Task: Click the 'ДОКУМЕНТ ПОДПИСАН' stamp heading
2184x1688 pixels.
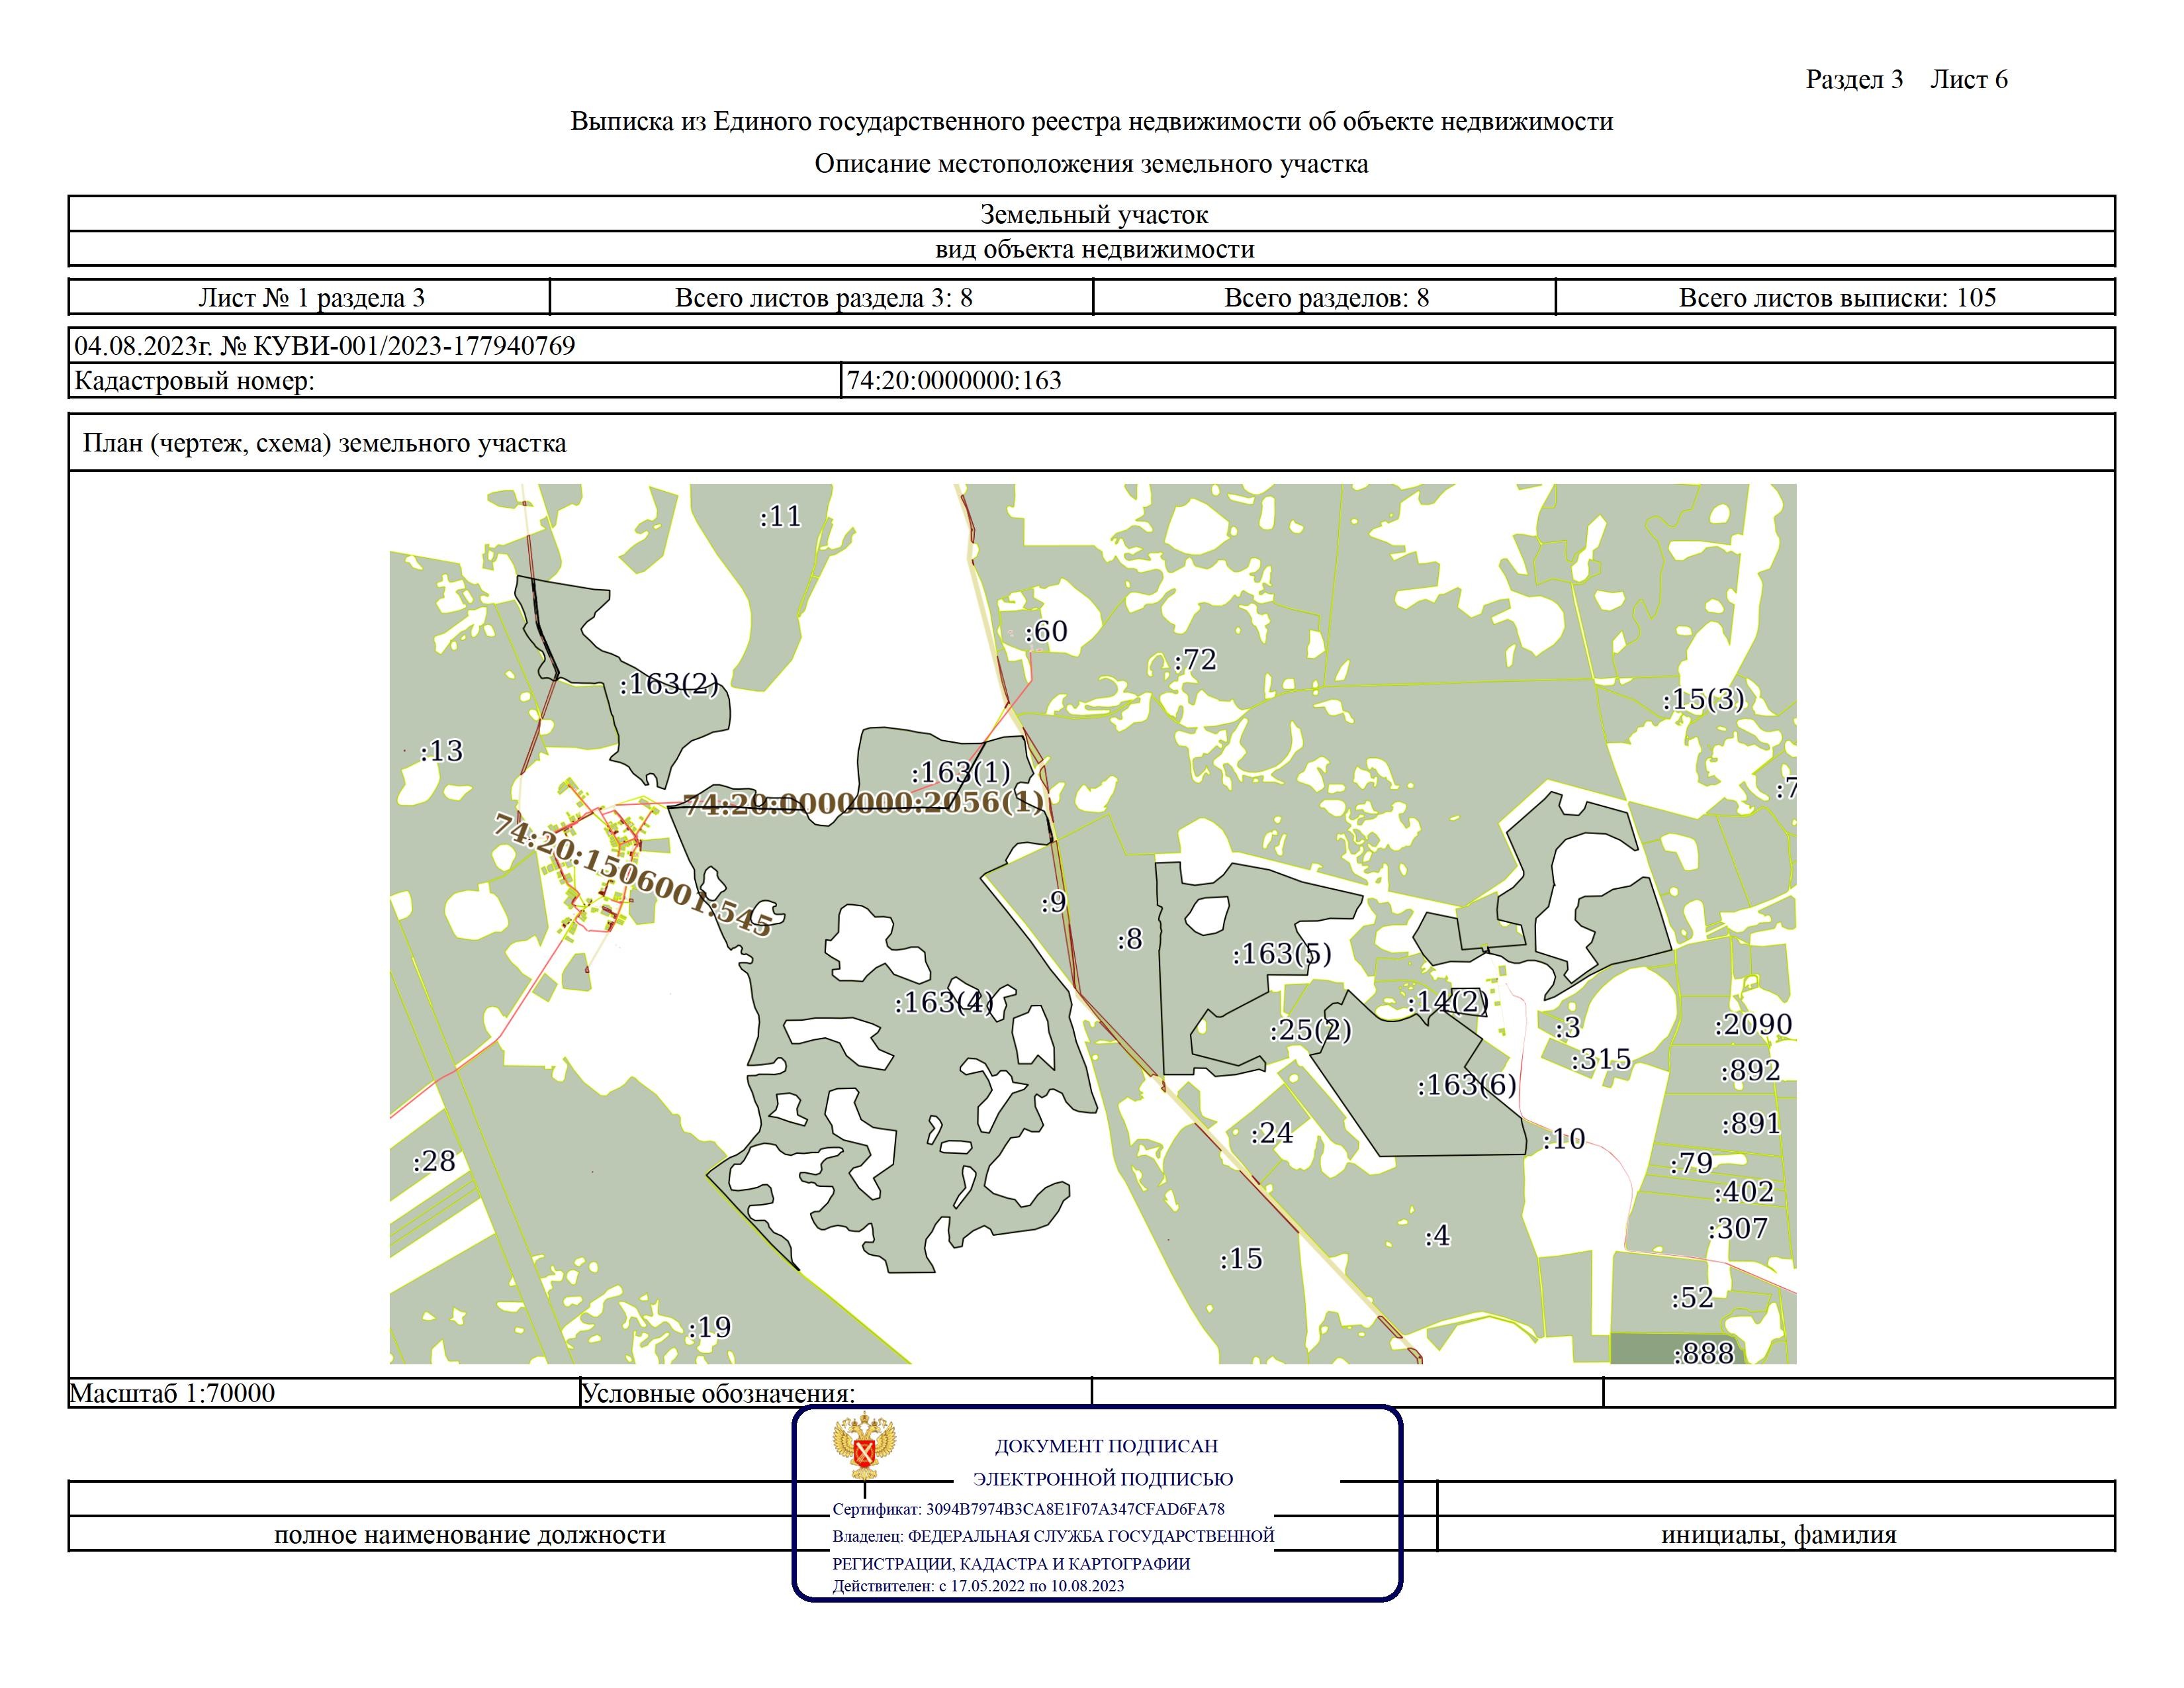Action: click(1106, 1446)
